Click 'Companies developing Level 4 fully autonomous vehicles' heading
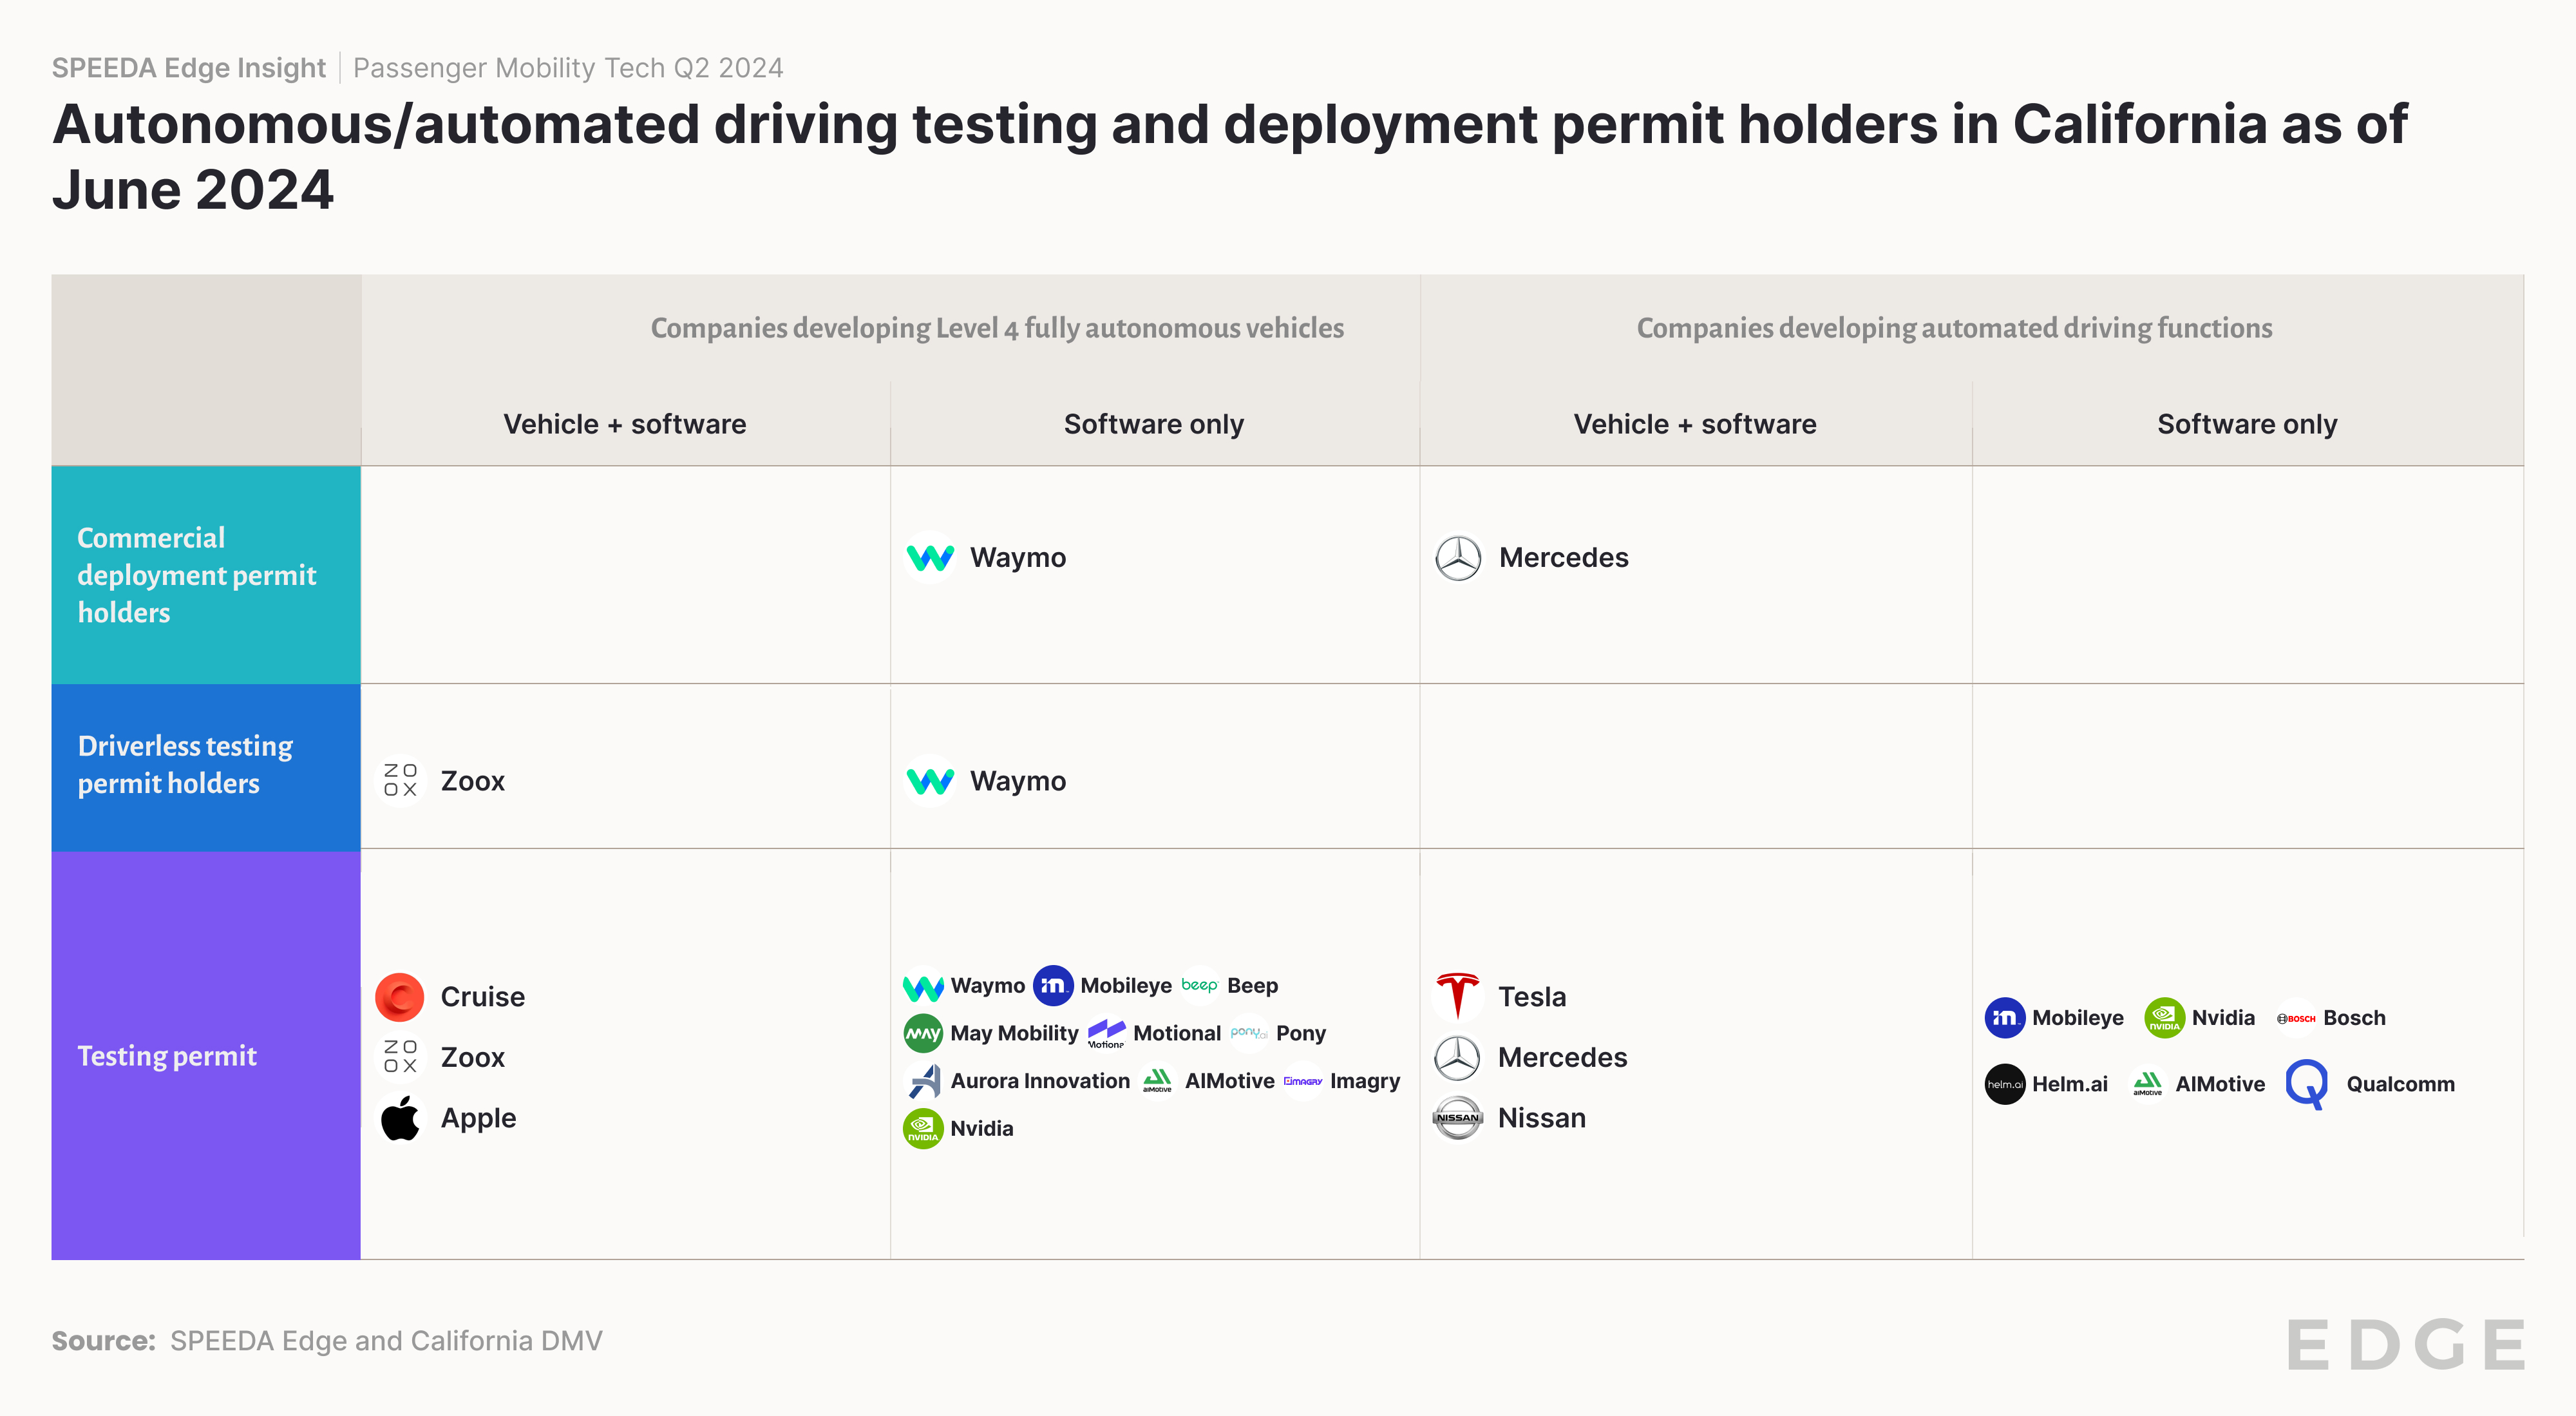The image size is (2576, 1416). pyautogui.click(x=997, y=328)
